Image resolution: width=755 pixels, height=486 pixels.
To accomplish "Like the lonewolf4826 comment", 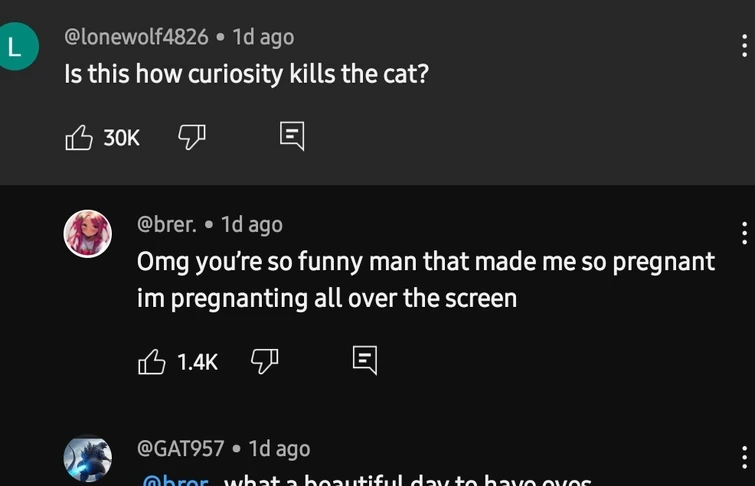I will (79, 137).
